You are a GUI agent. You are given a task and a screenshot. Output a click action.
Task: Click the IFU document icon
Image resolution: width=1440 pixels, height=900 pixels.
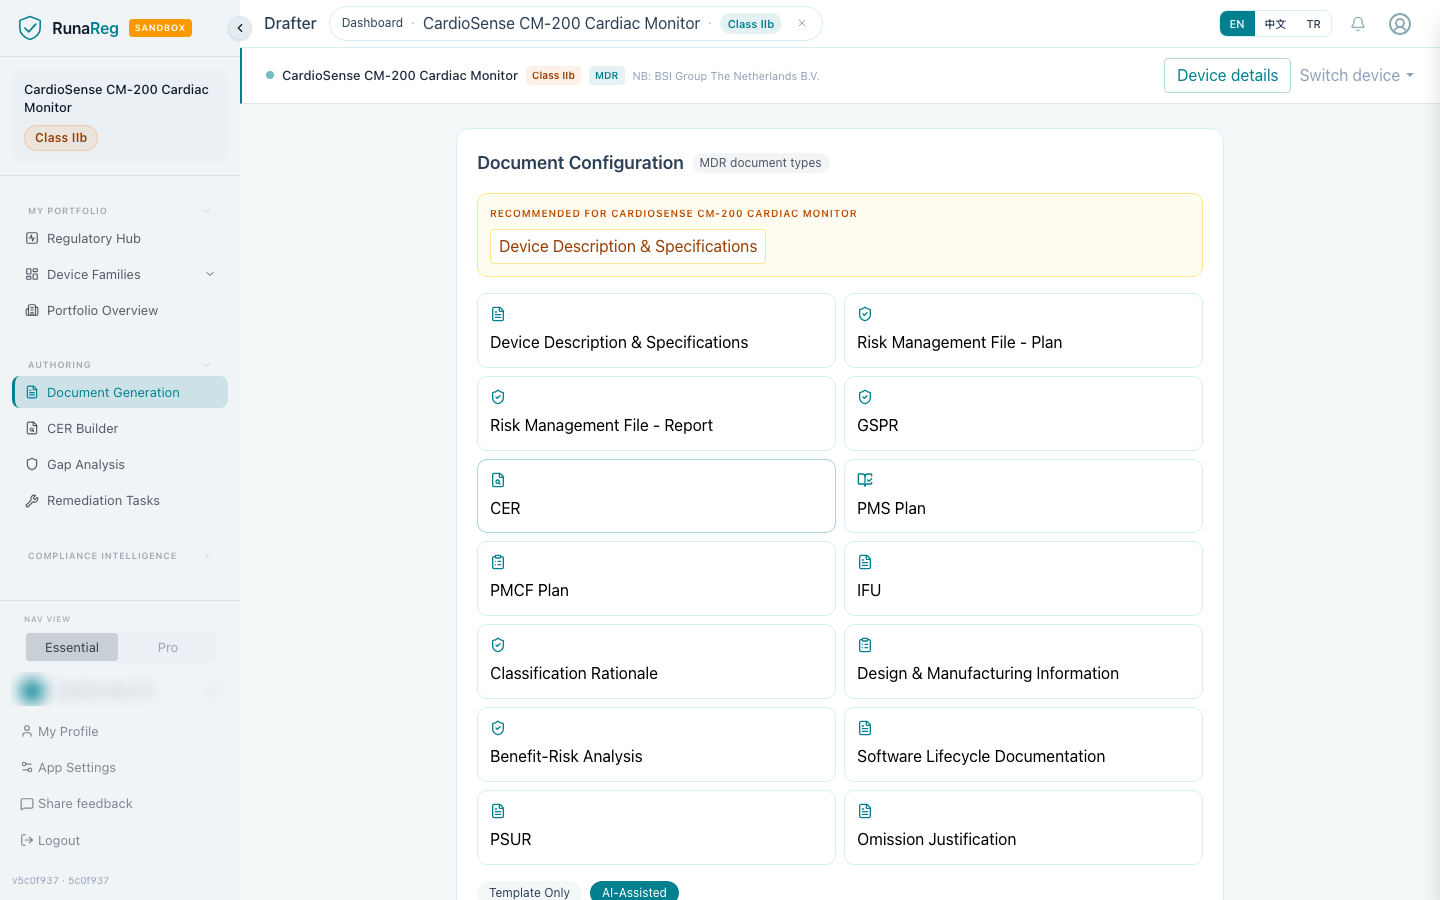pos(865,562)
